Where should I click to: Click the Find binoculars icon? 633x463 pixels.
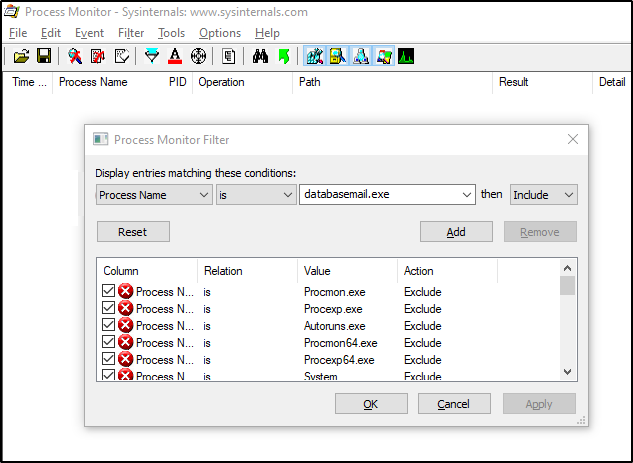pyautogui.click(x=260, y=56)
